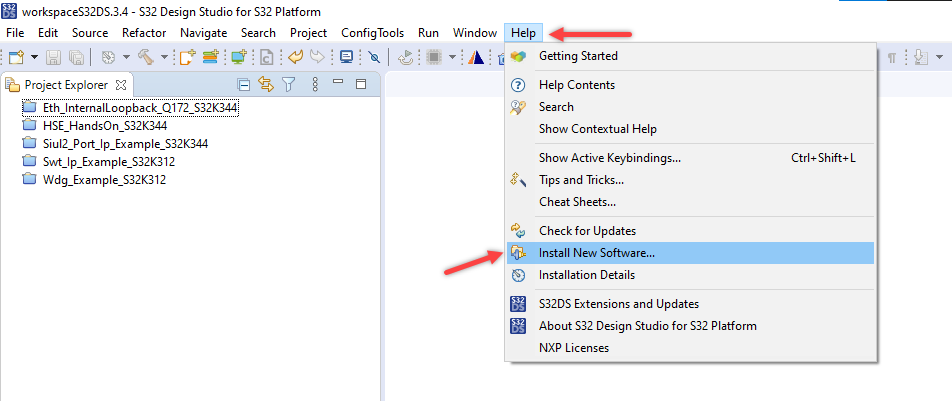Open the Source menu

click(x=90, y=33)
